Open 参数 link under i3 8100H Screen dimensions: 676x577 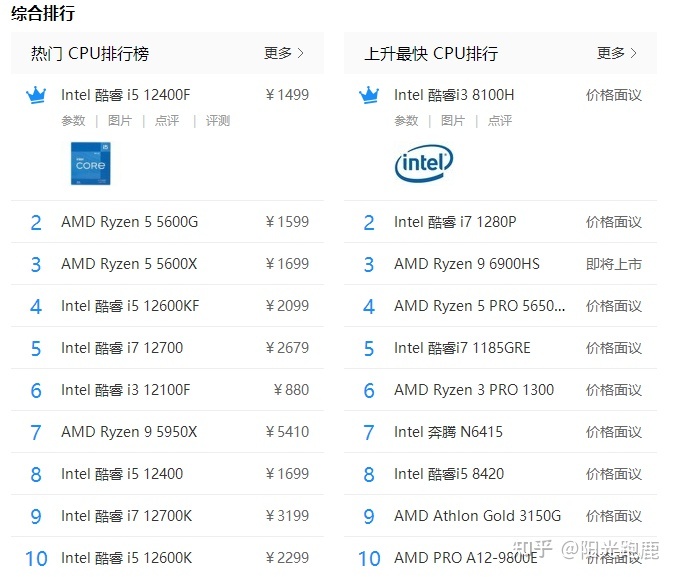point(406,121)
